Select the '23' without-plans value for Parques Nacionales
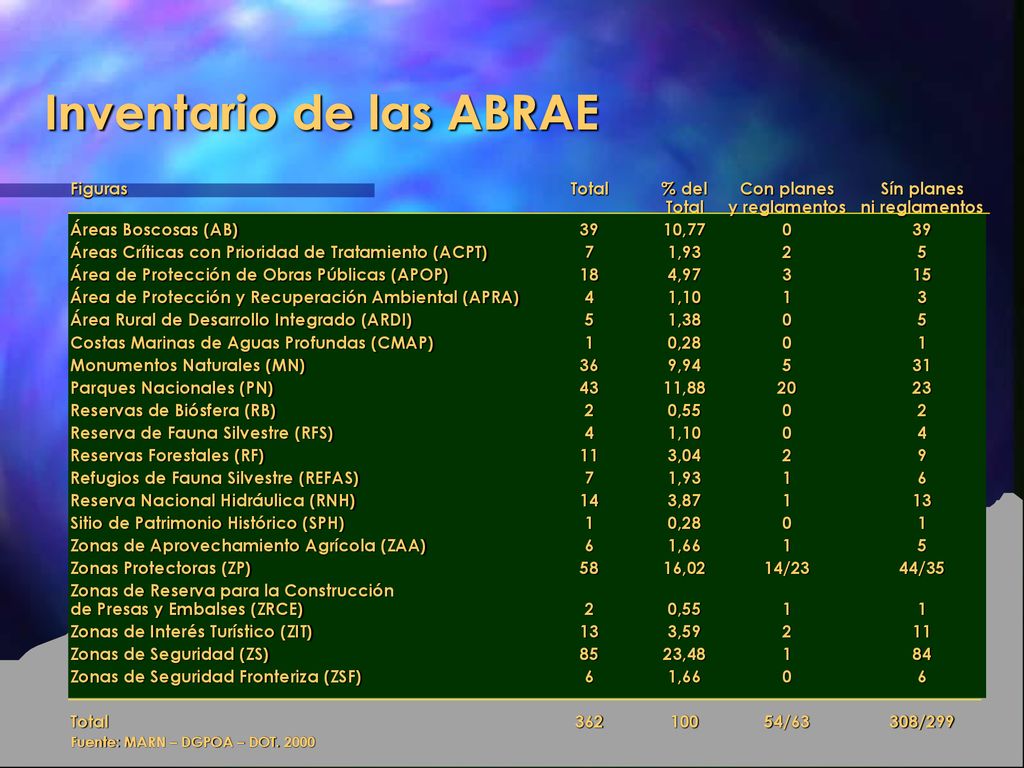Image resolution: width=1024 pixels, height=768 pixels. (921, 388)
